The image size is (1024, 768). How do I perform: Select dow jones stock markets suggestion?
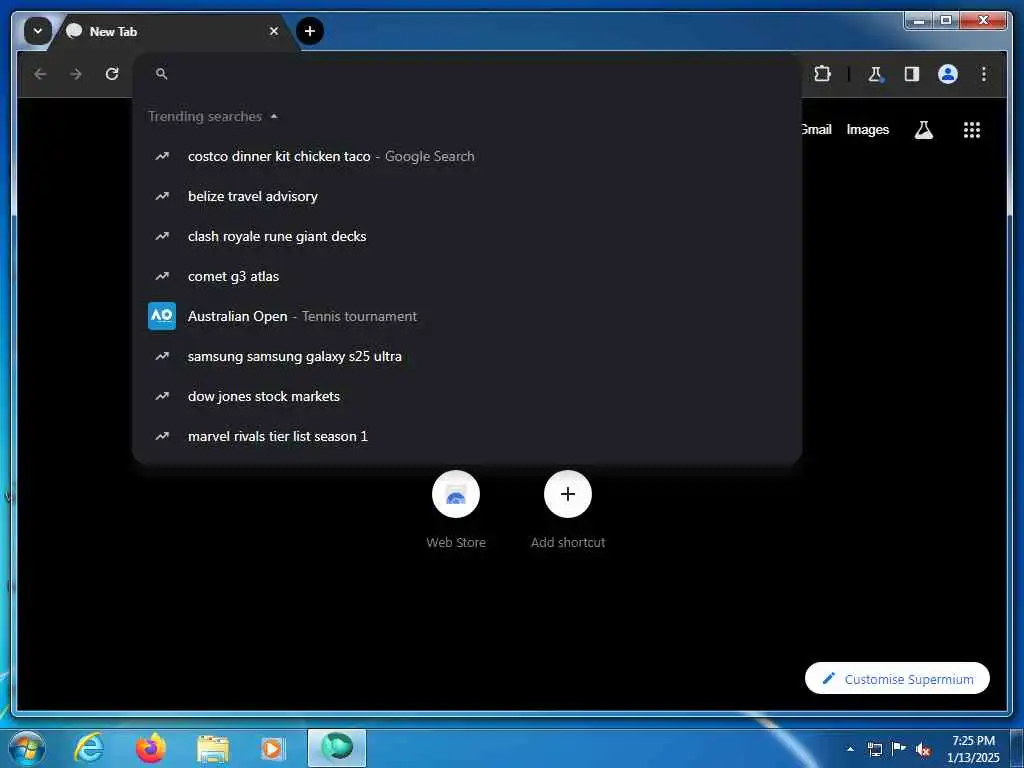pyautogui.click(x=467, y=396)
